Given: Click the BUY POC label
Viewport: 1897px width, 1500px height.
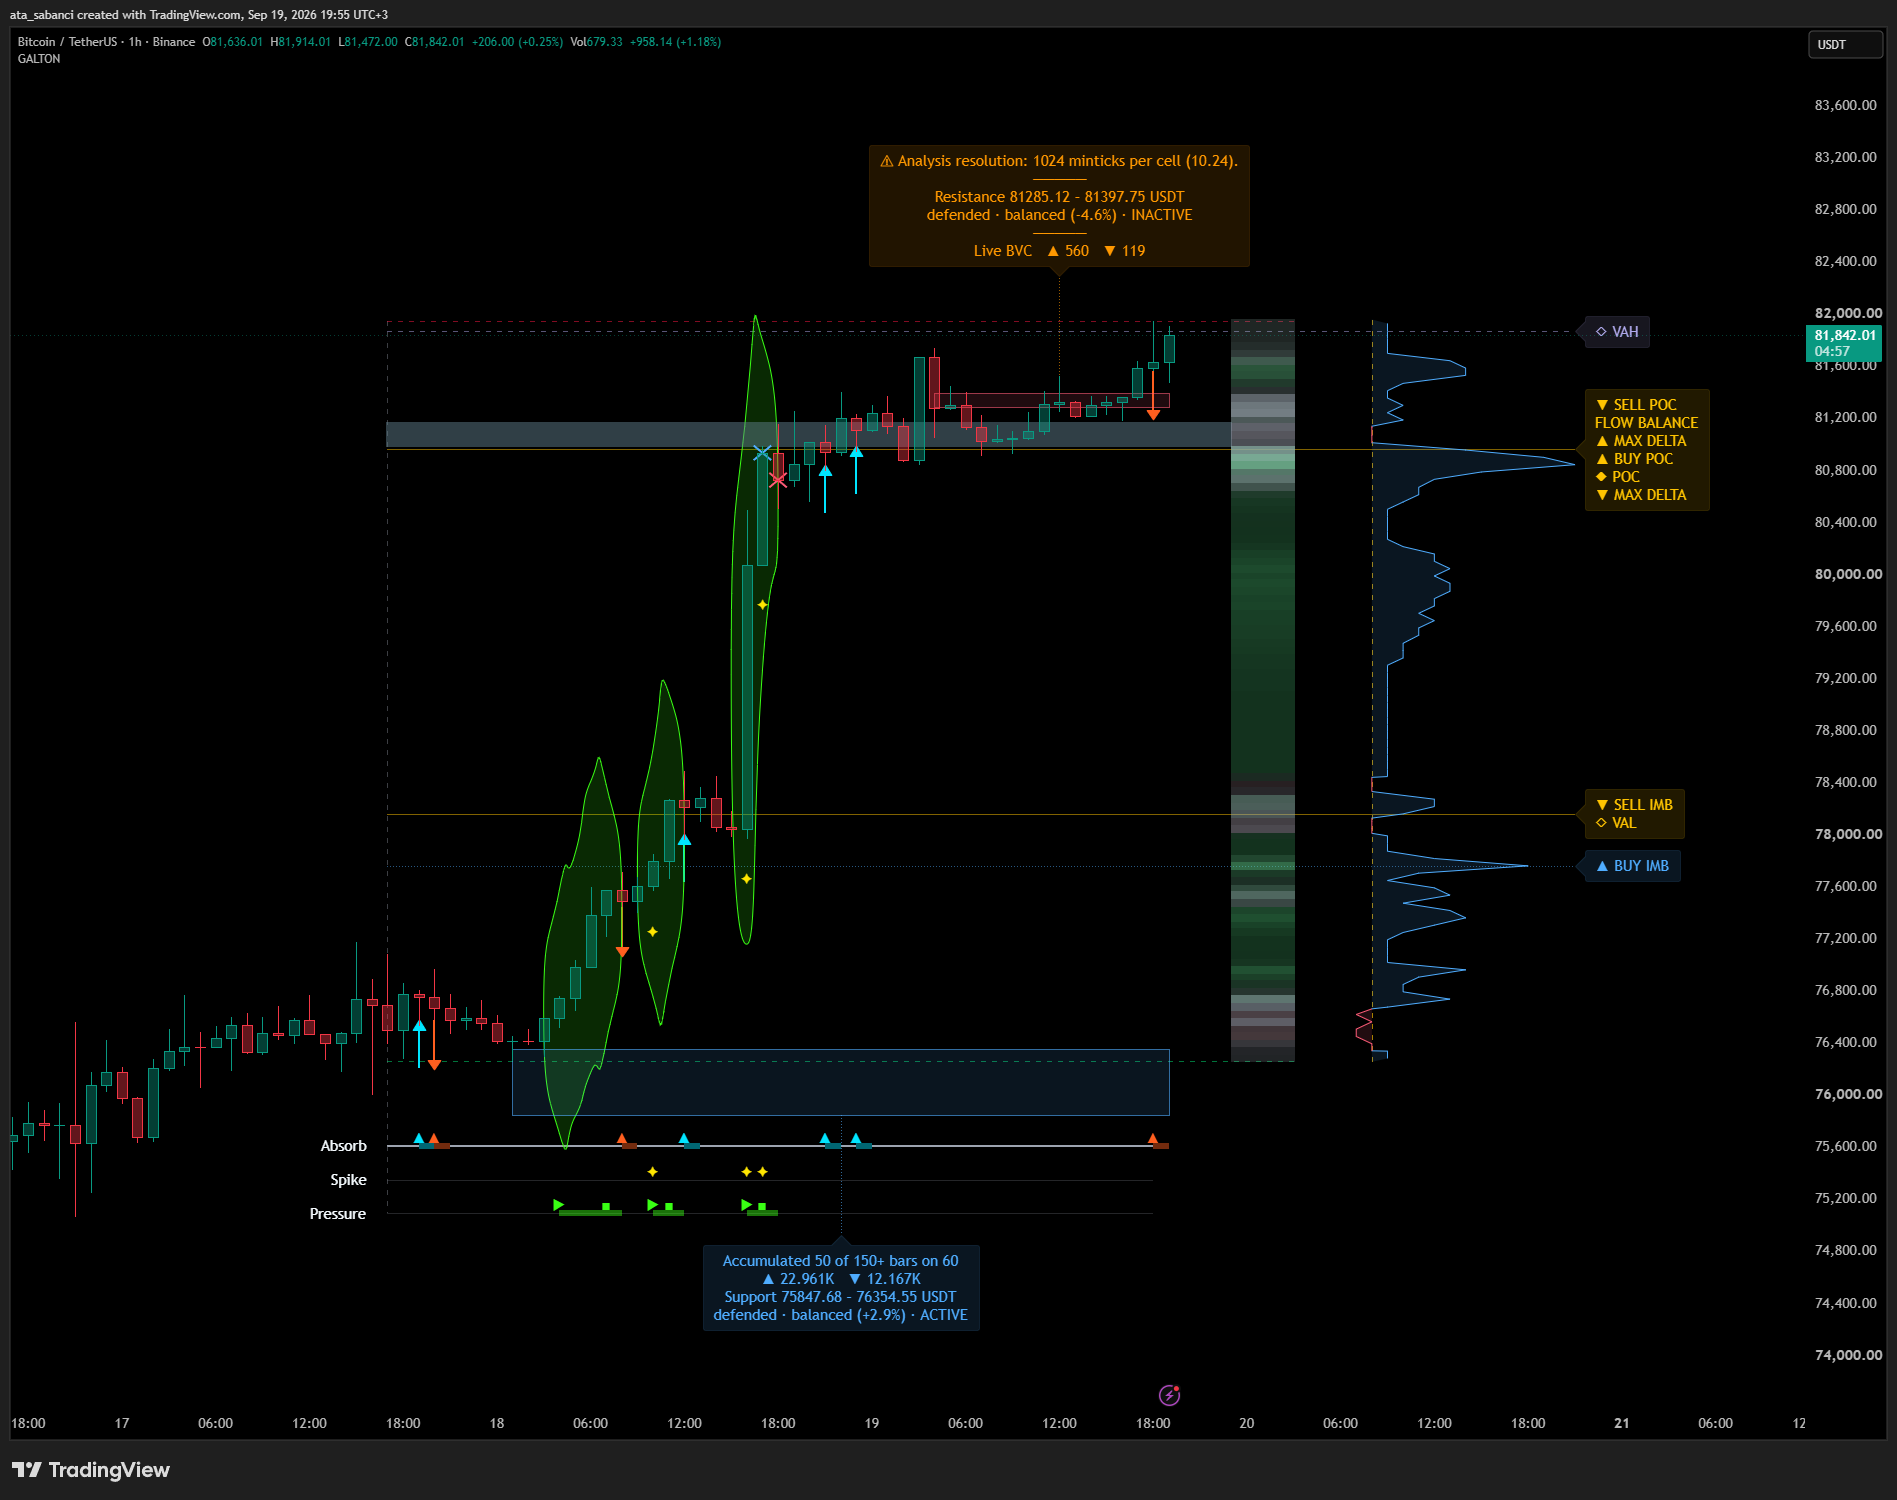Looking at the screenshot, I should pos(1634,459).
